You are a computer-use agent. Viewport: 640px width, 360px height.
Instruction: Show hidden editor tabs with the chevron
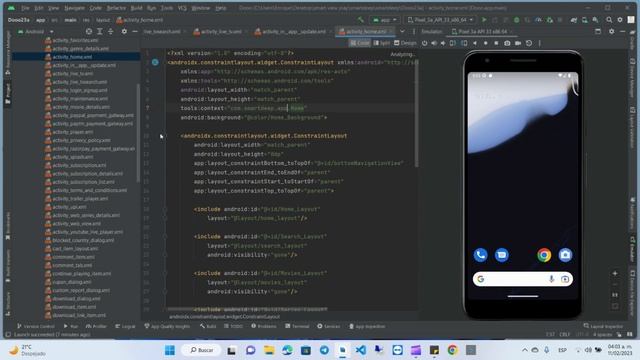coord(402,31)
